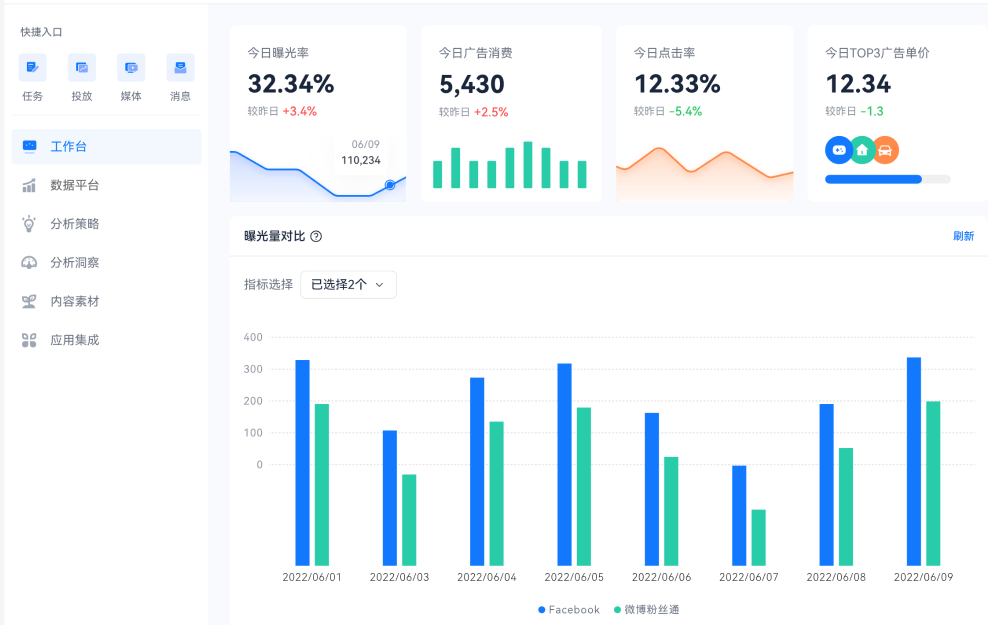This screenshot has height=625, width=988.
Task: Open the 投放 quick-access icon
Action: [x=82, y=68]
